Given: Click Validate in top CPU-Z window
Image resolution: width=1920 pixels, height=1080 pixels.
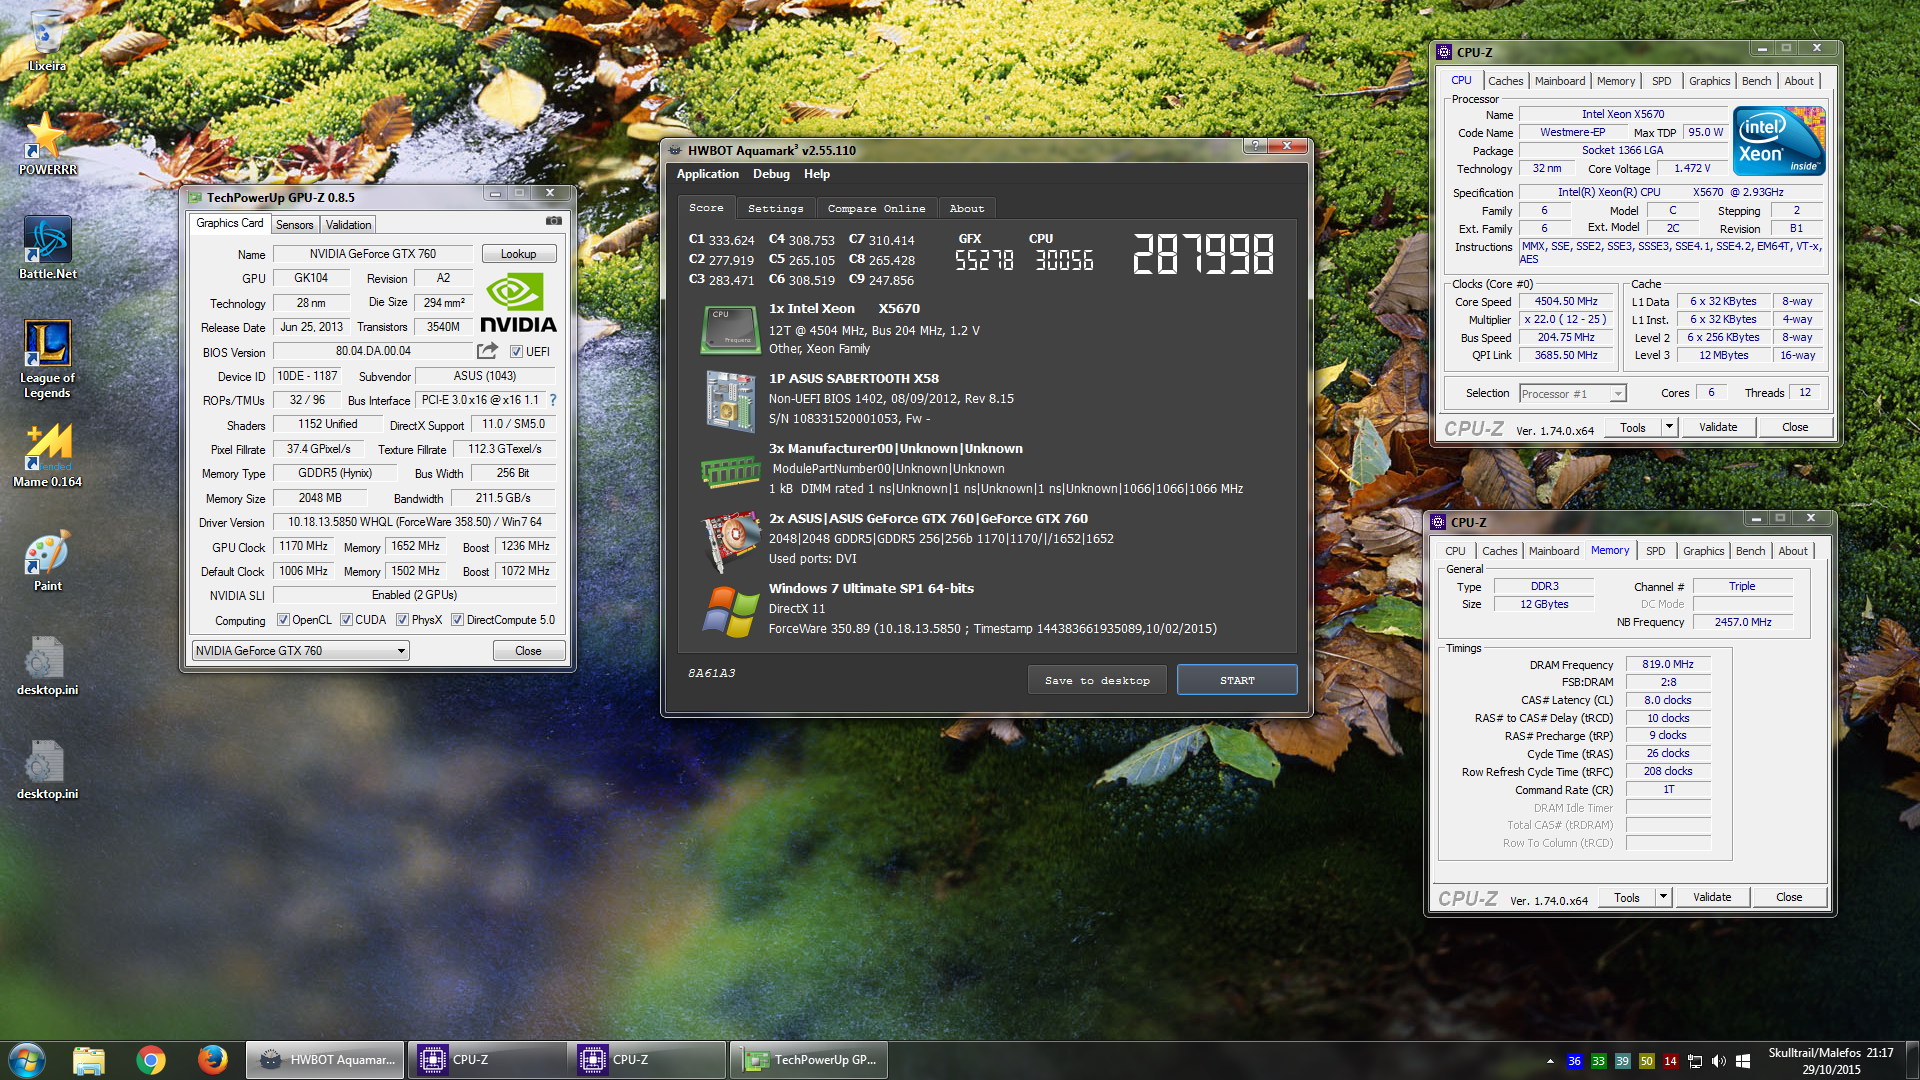Looking at the screenshot, I should pos(1718,427).
